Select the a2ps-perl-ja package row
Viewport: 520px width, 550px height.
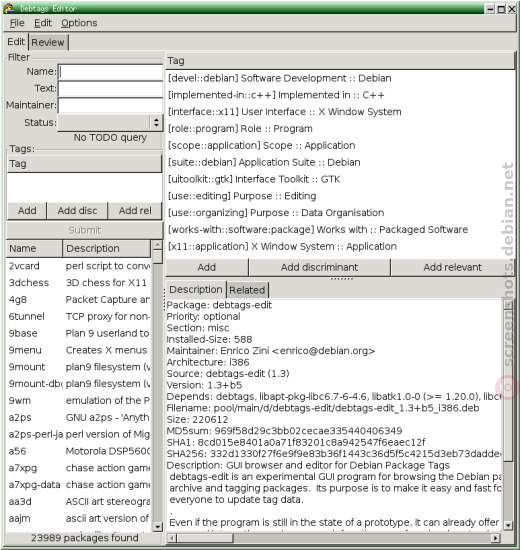[x=79, y=435]
